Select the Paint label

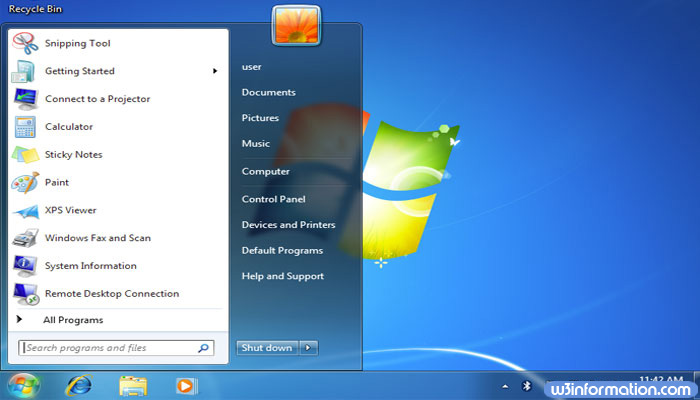(57, 183)
